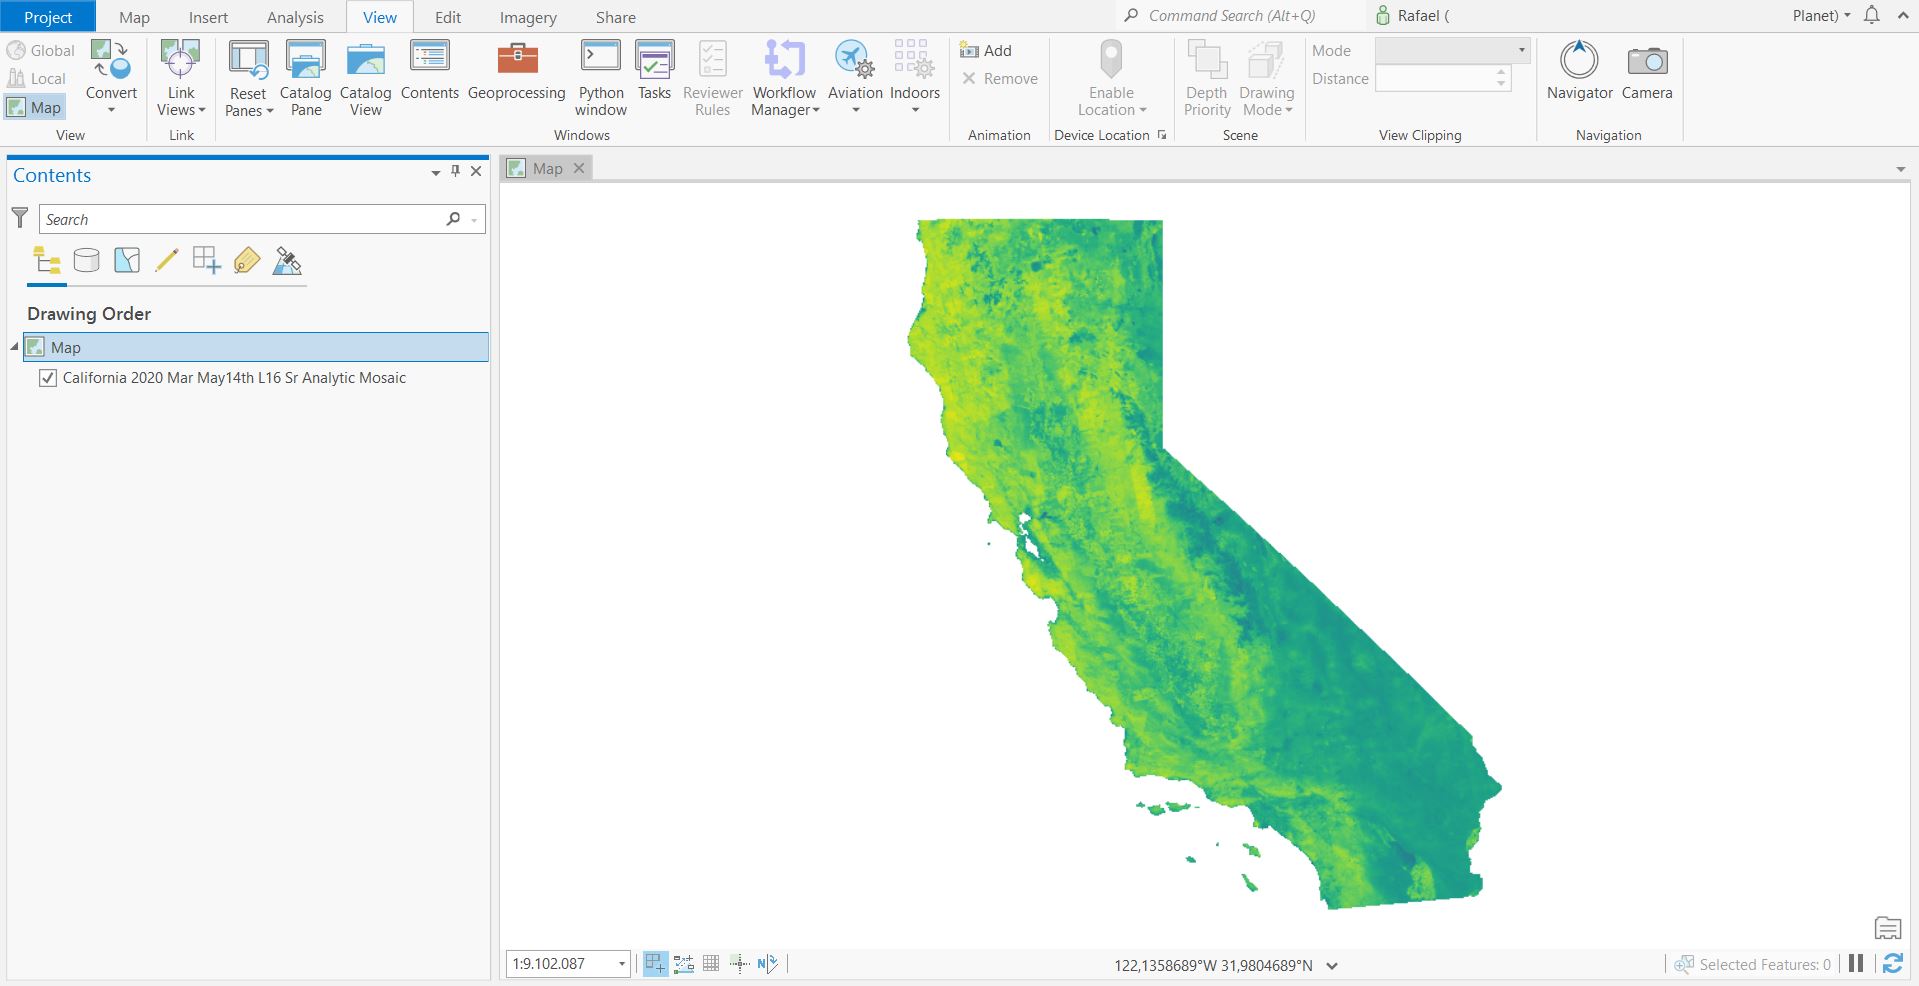Viewport: 1919px width, 986px height.
Task: Open the Analysis menu tab
Action: tap(293, 17)
